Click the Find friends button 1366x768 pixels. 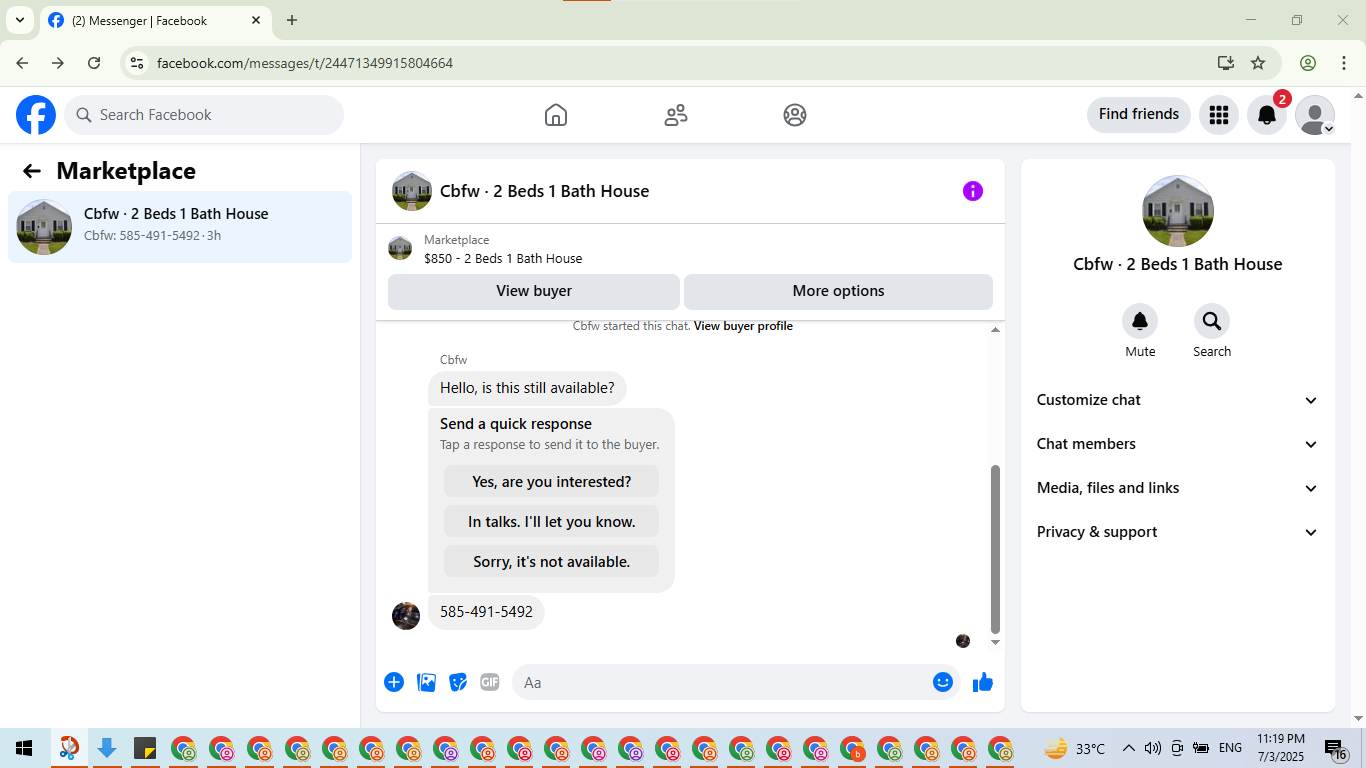(1139, 115)
